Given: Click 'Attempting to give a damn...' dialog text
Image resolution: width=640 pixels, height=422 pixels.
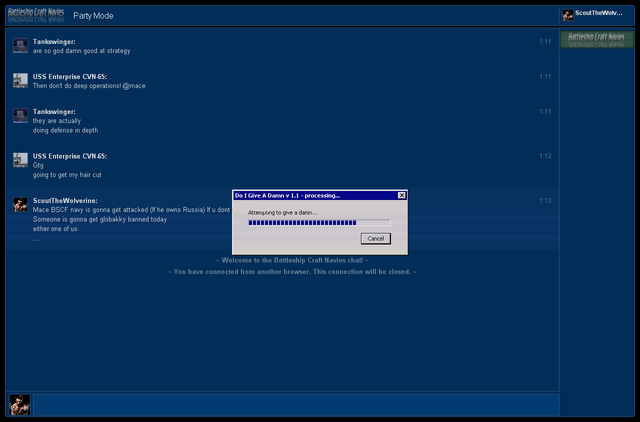Looking at the screenshot, I should click(x=282, y=213).
